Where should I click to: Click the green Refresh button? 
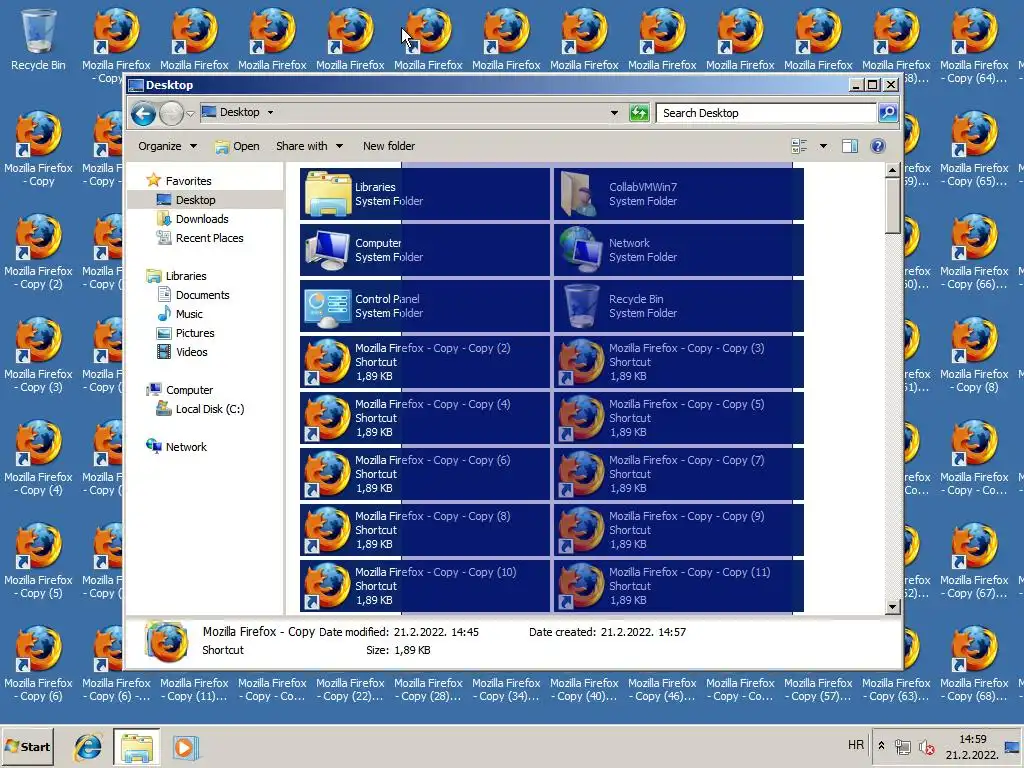point(639,113)
